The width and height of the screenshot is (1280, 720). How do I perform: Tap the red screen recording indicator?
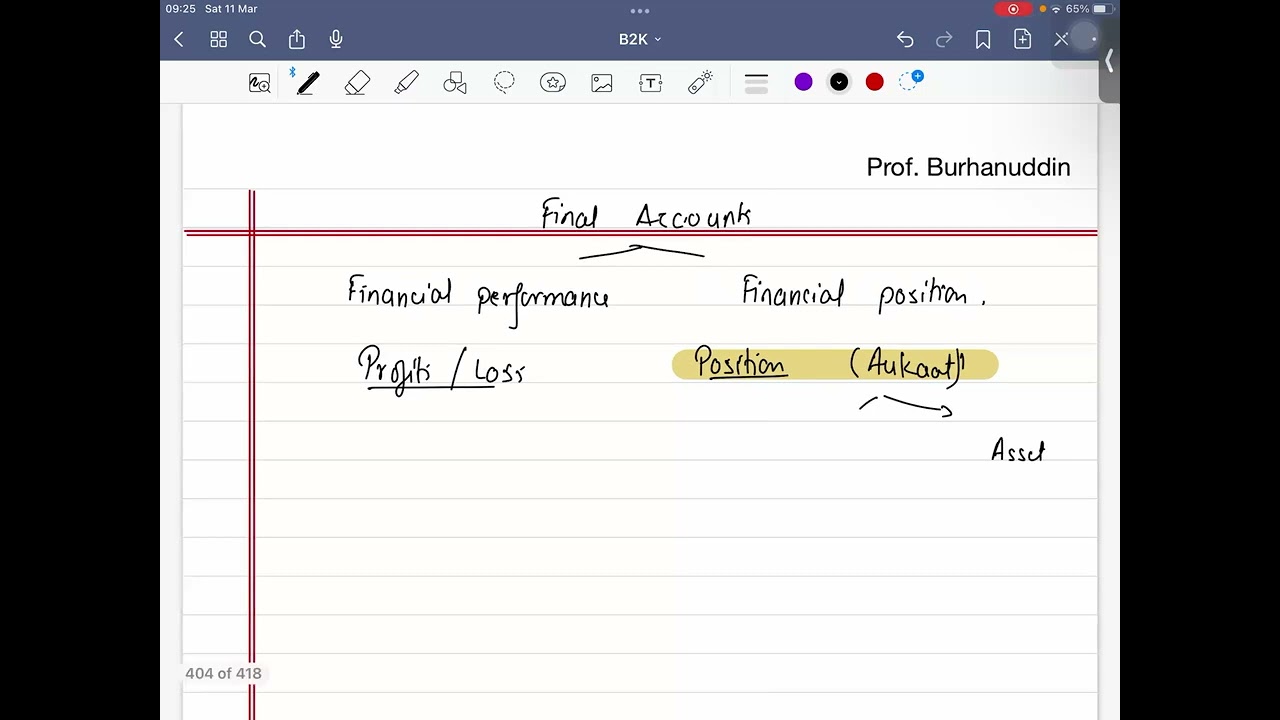tap(1013, 9)
